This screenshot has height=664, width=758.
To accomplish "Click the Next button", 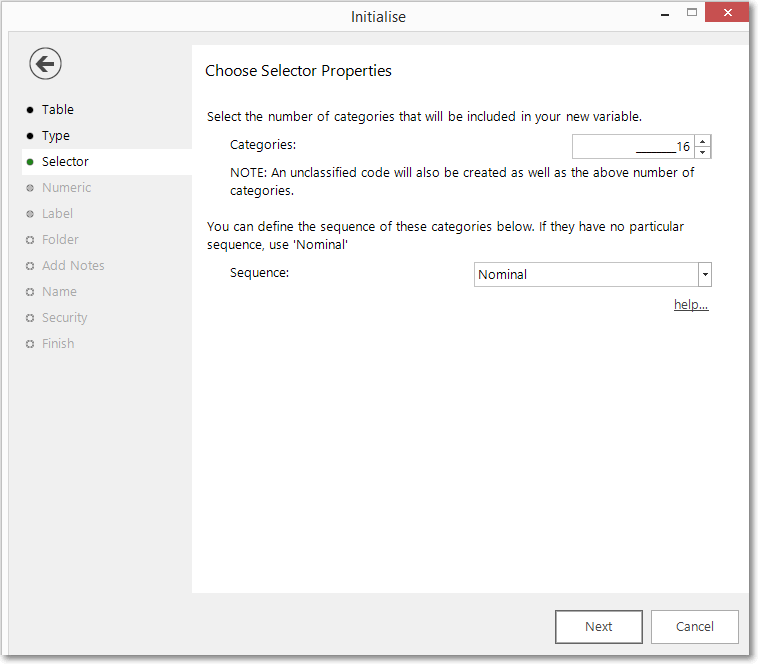I will (x=598, y=626).
